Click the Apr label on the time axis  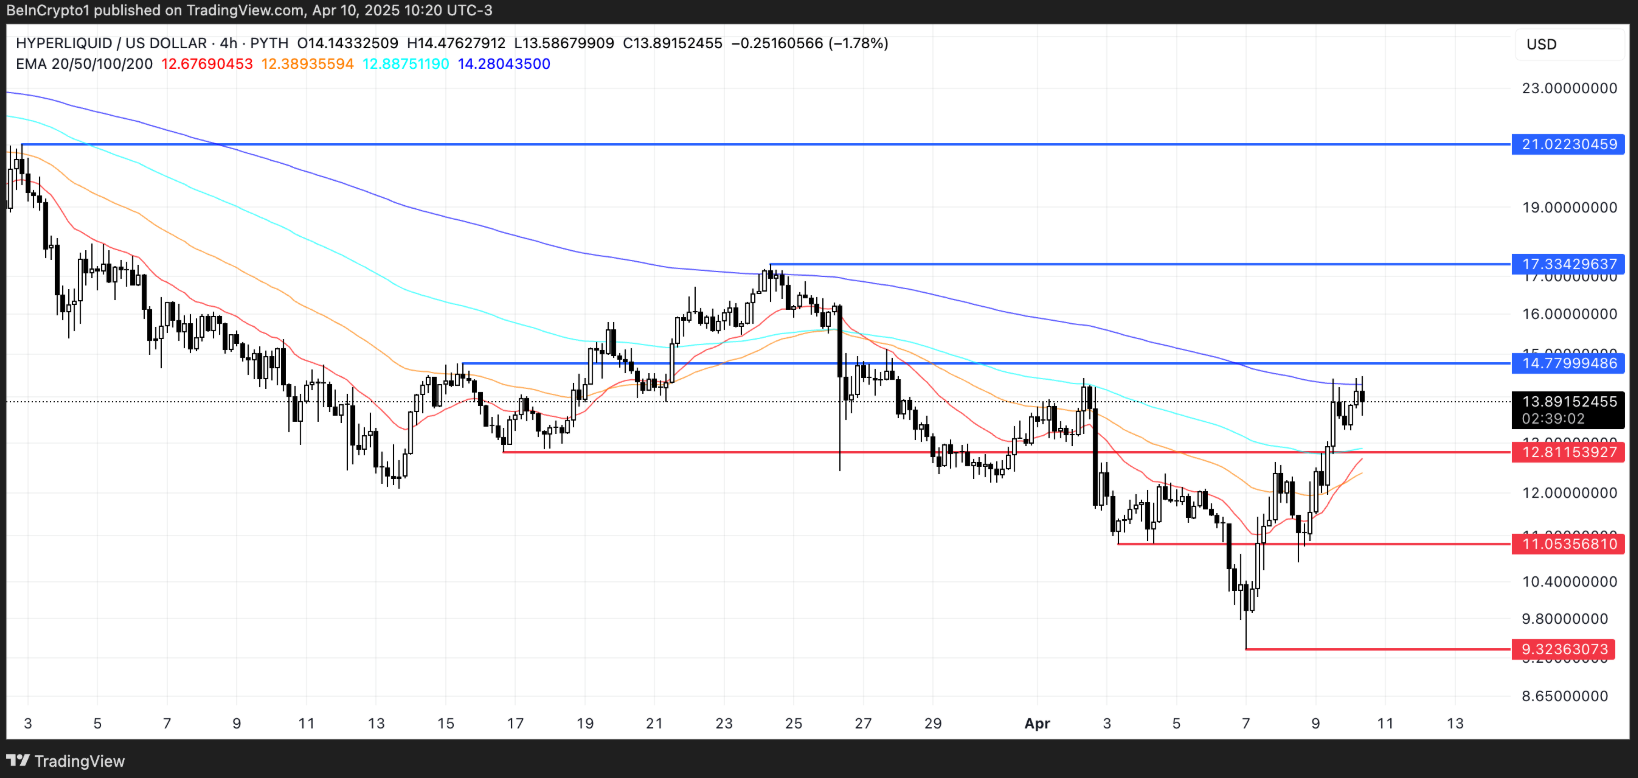[x=1037, y=723]
